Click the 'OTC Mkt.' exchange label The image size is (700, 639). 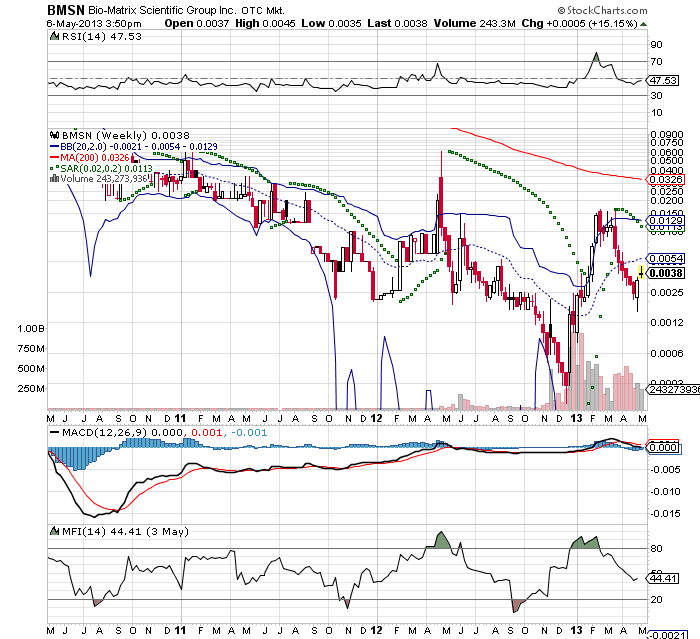262,10
